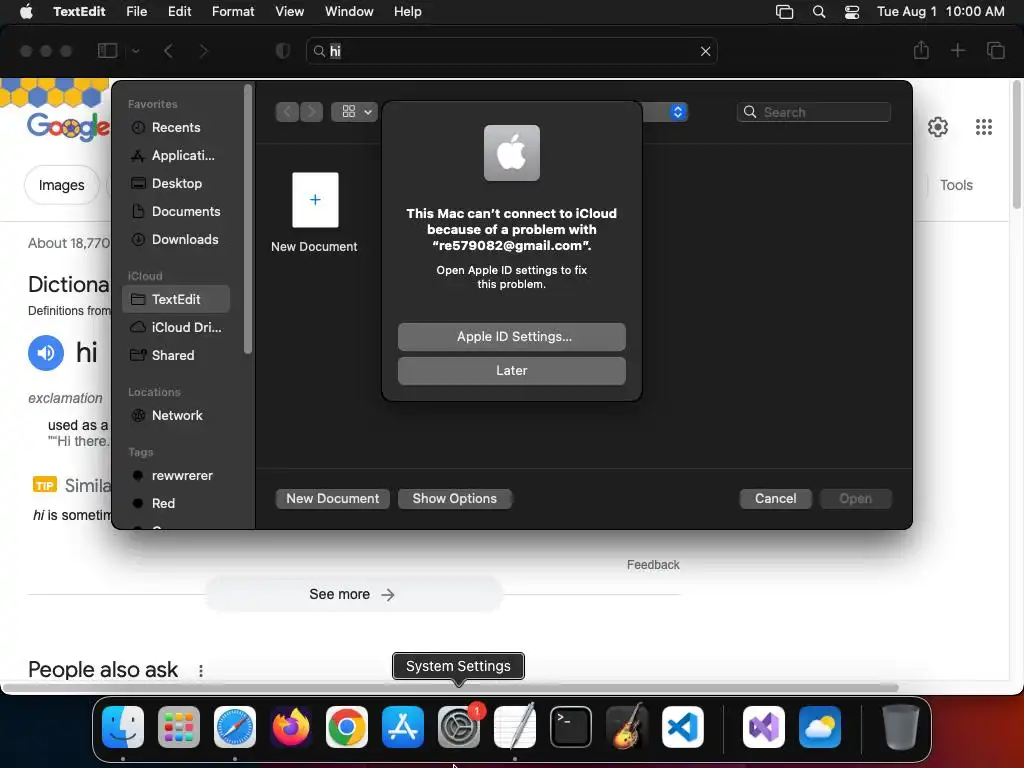Screen dimensions: 1024x768
Task: Open the Weather app in the Dock
Action: pos(820,726)
